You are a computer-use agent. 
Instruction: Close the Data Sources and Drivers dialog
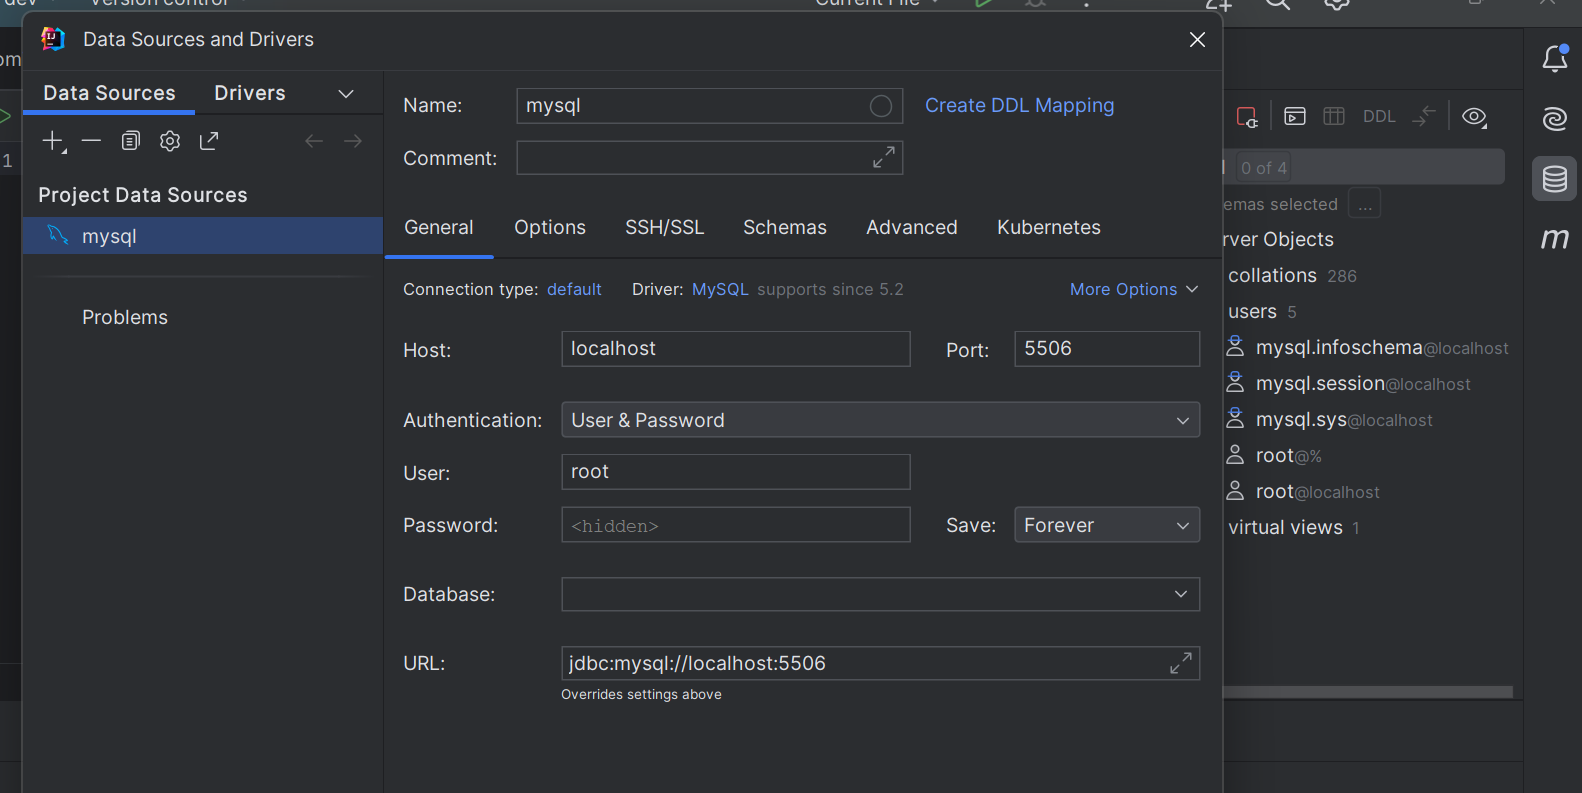(x=1197, y=39)
